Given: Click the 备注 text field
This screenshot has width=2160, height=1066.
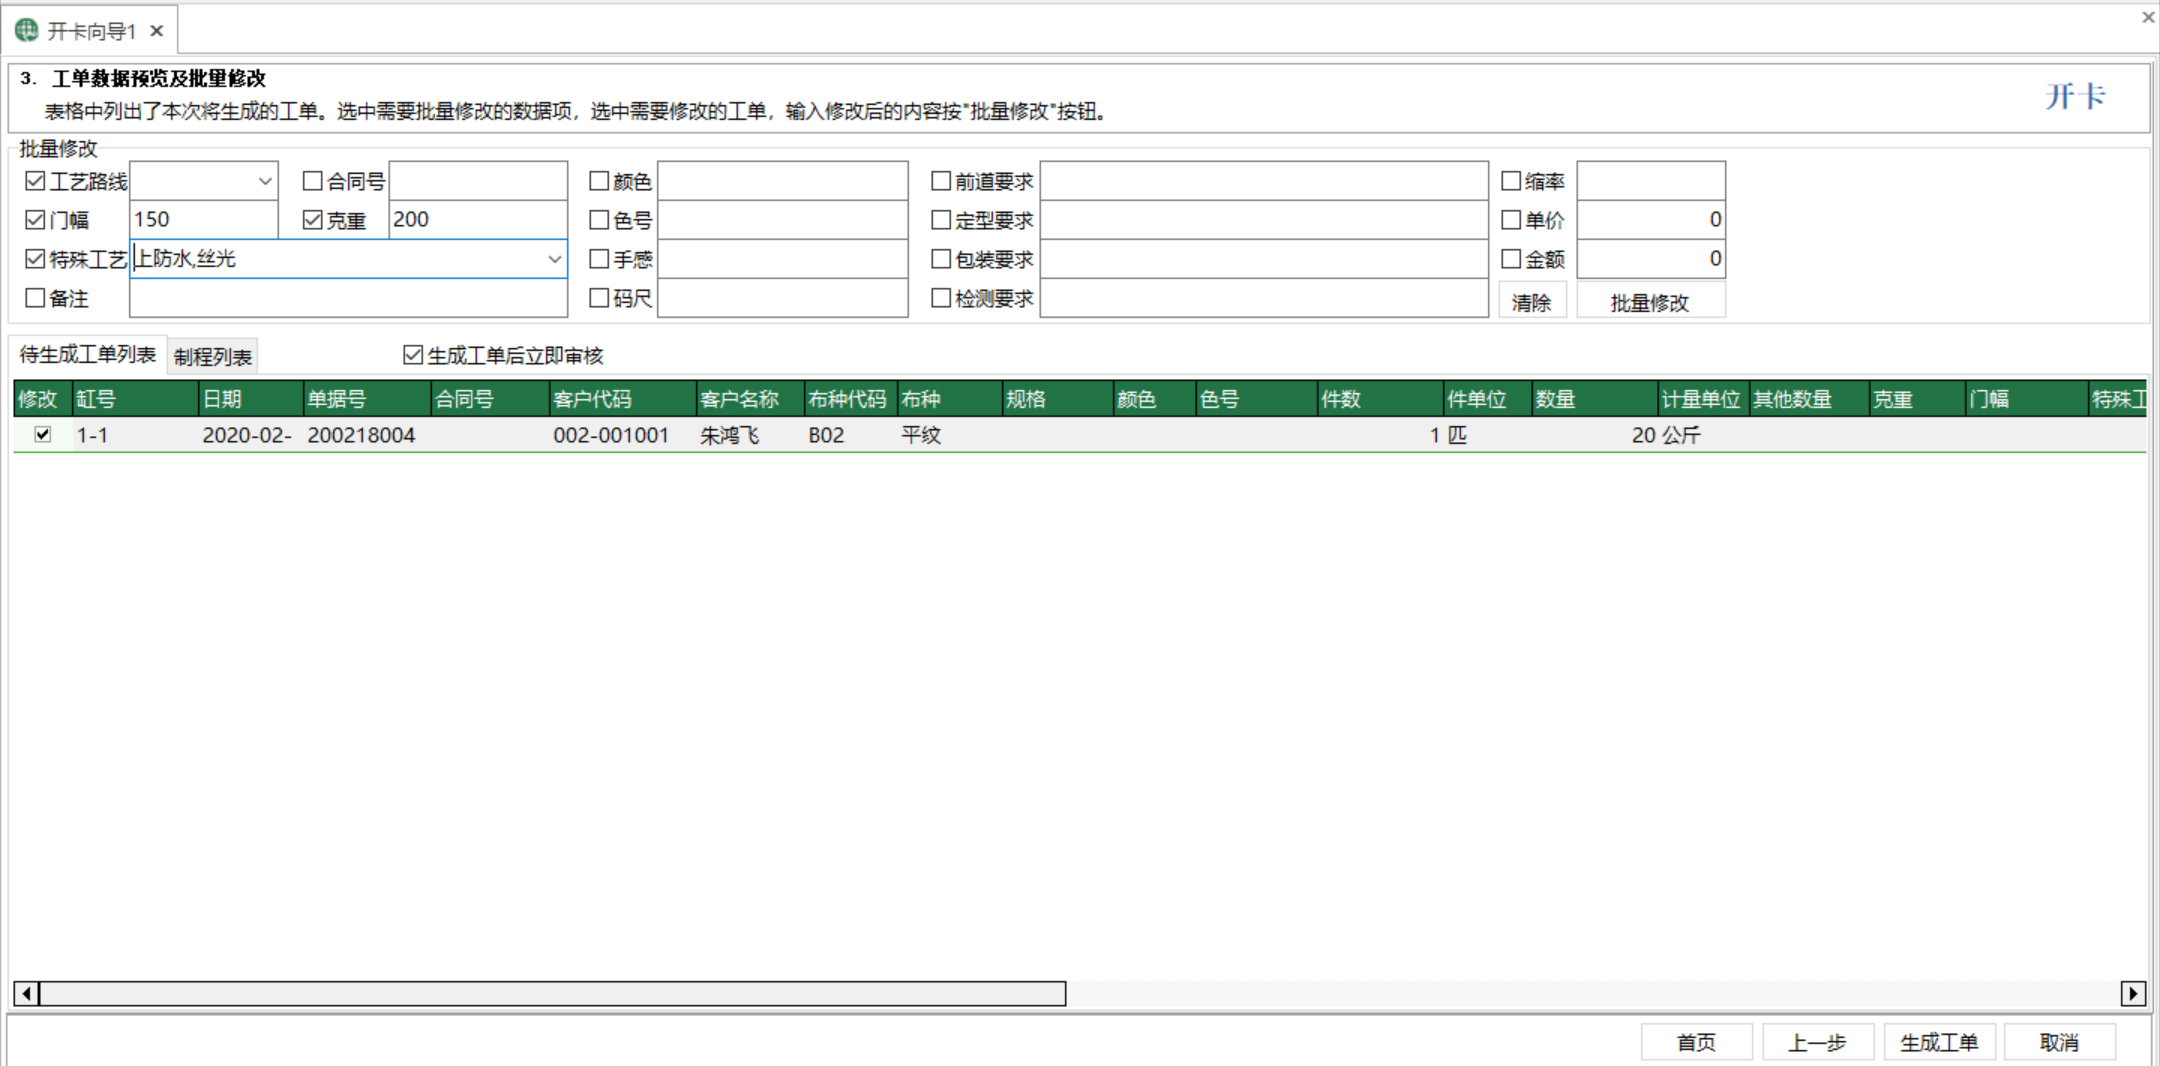Looking at the screenshot, I should coord(348,298).
